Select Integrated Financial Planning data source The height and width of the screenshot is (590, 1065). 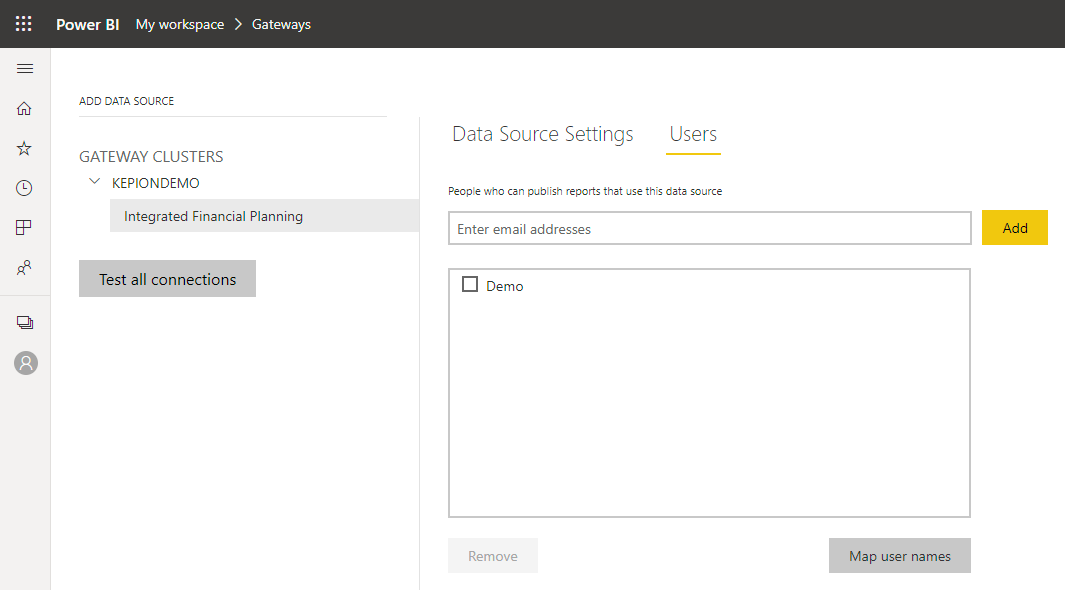click(264, 216)
